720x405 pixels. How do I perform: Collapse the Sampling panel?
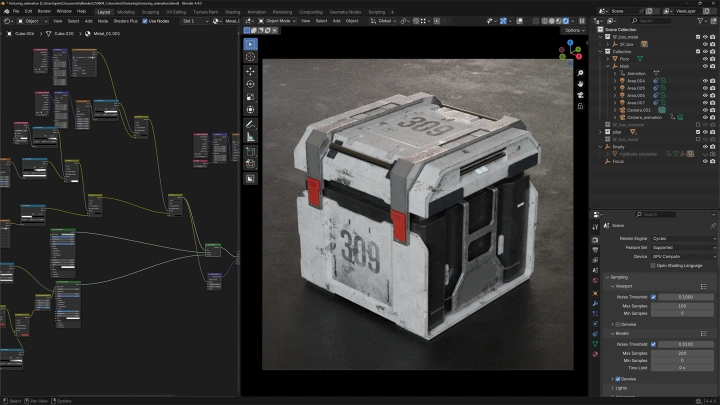[620, 277]
